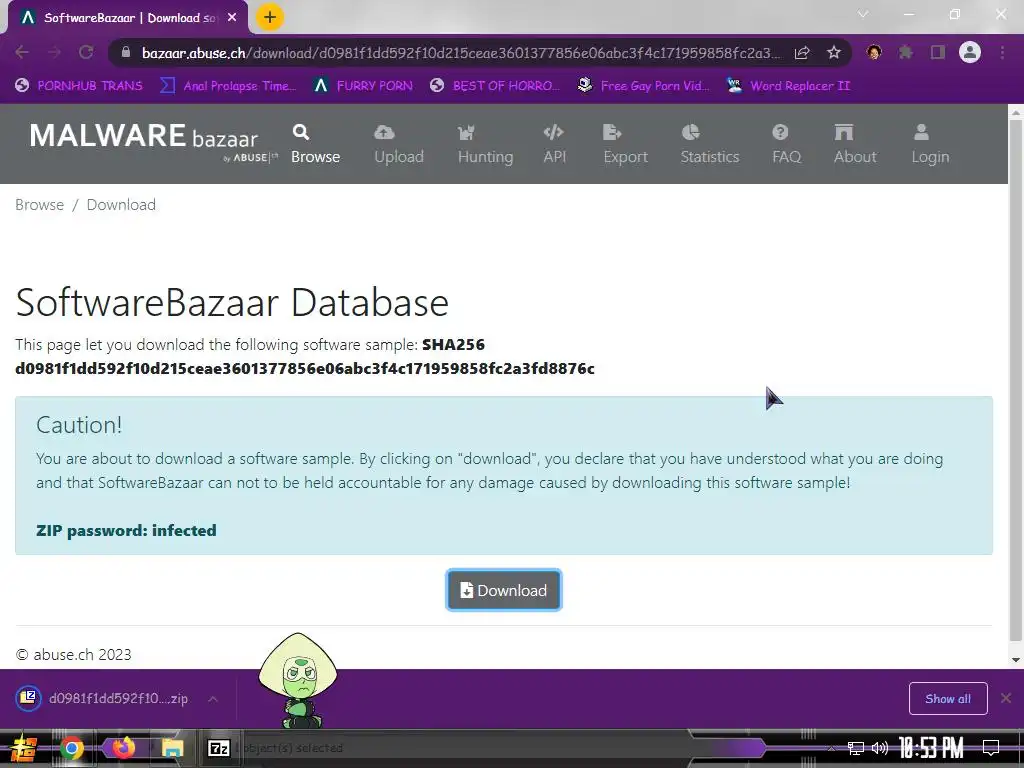Open the volume tray icon
The width and height of the screenshot is (1024, 768).
[880, 748]
